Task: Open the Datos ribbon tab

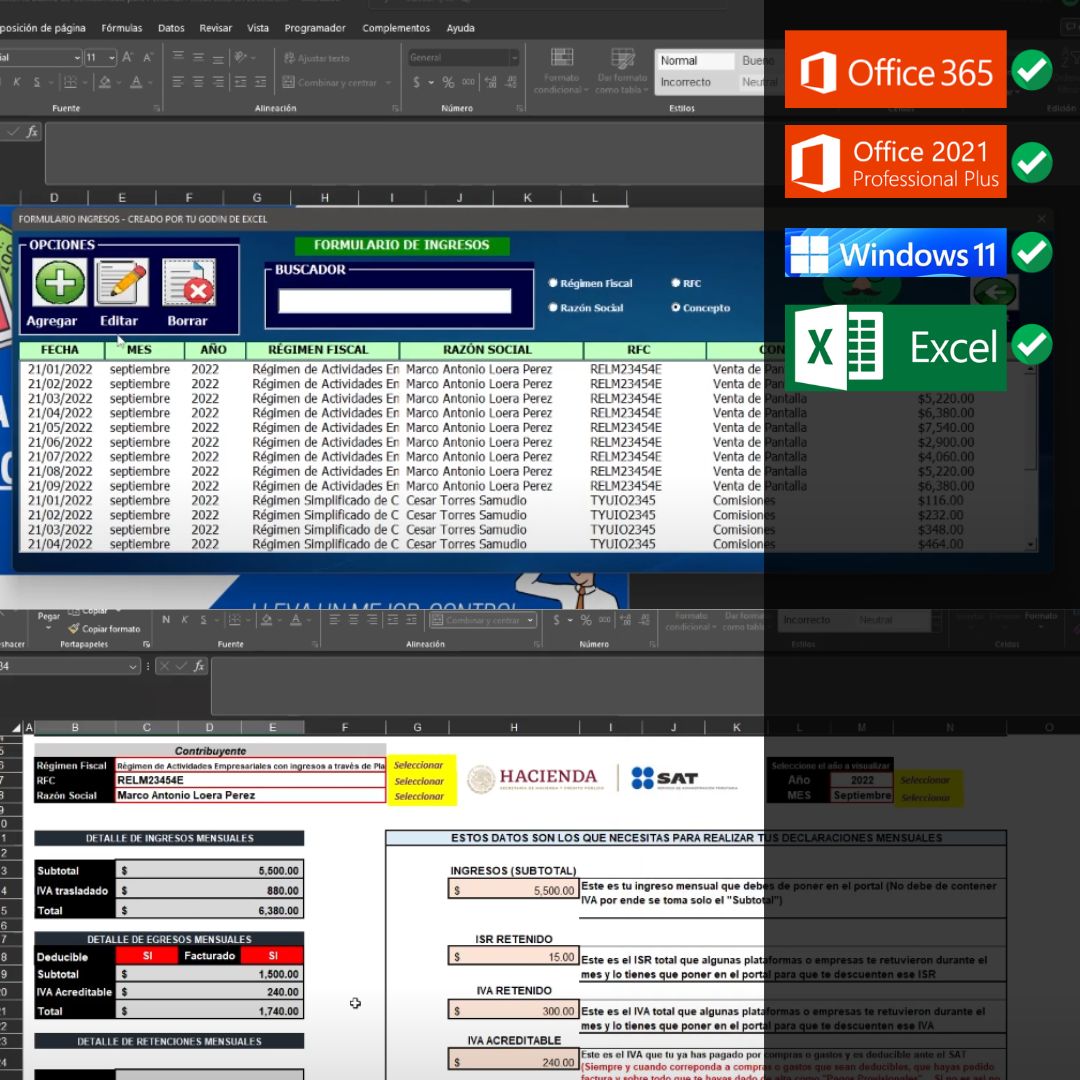Action: click(171, 28)
